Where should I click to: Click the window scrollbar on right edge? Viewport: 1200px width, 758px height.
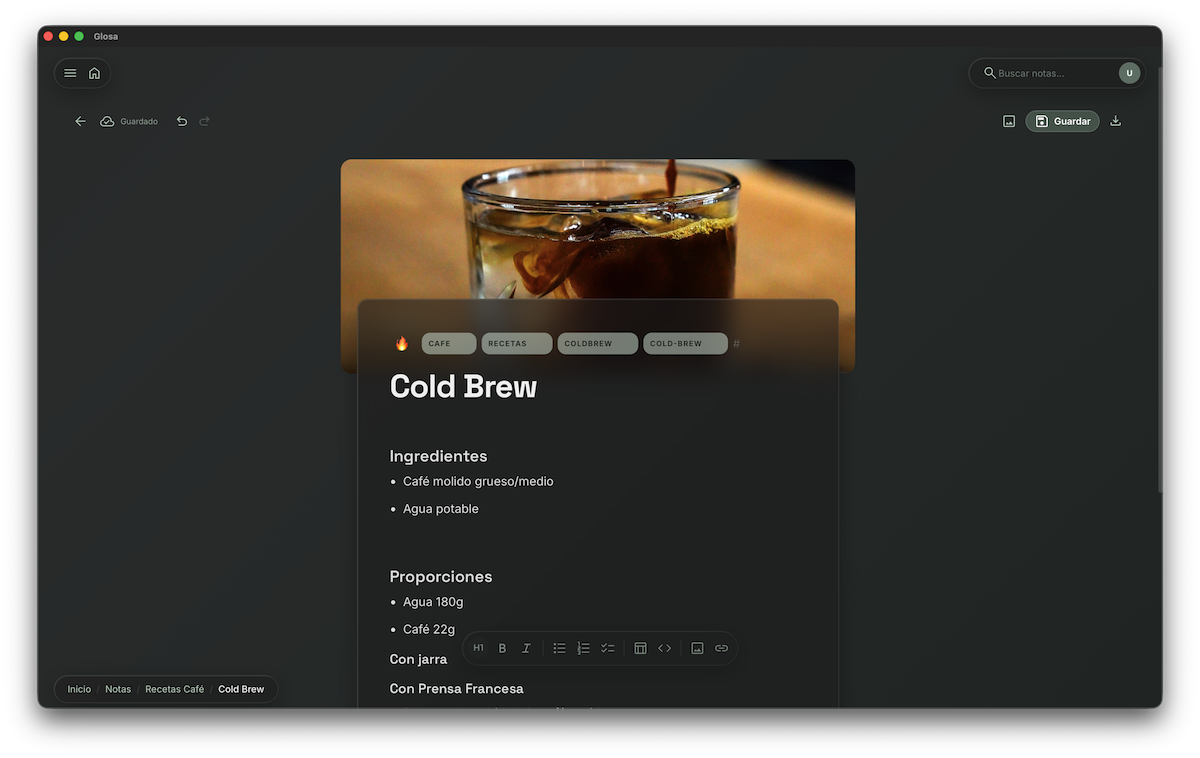1160,280
